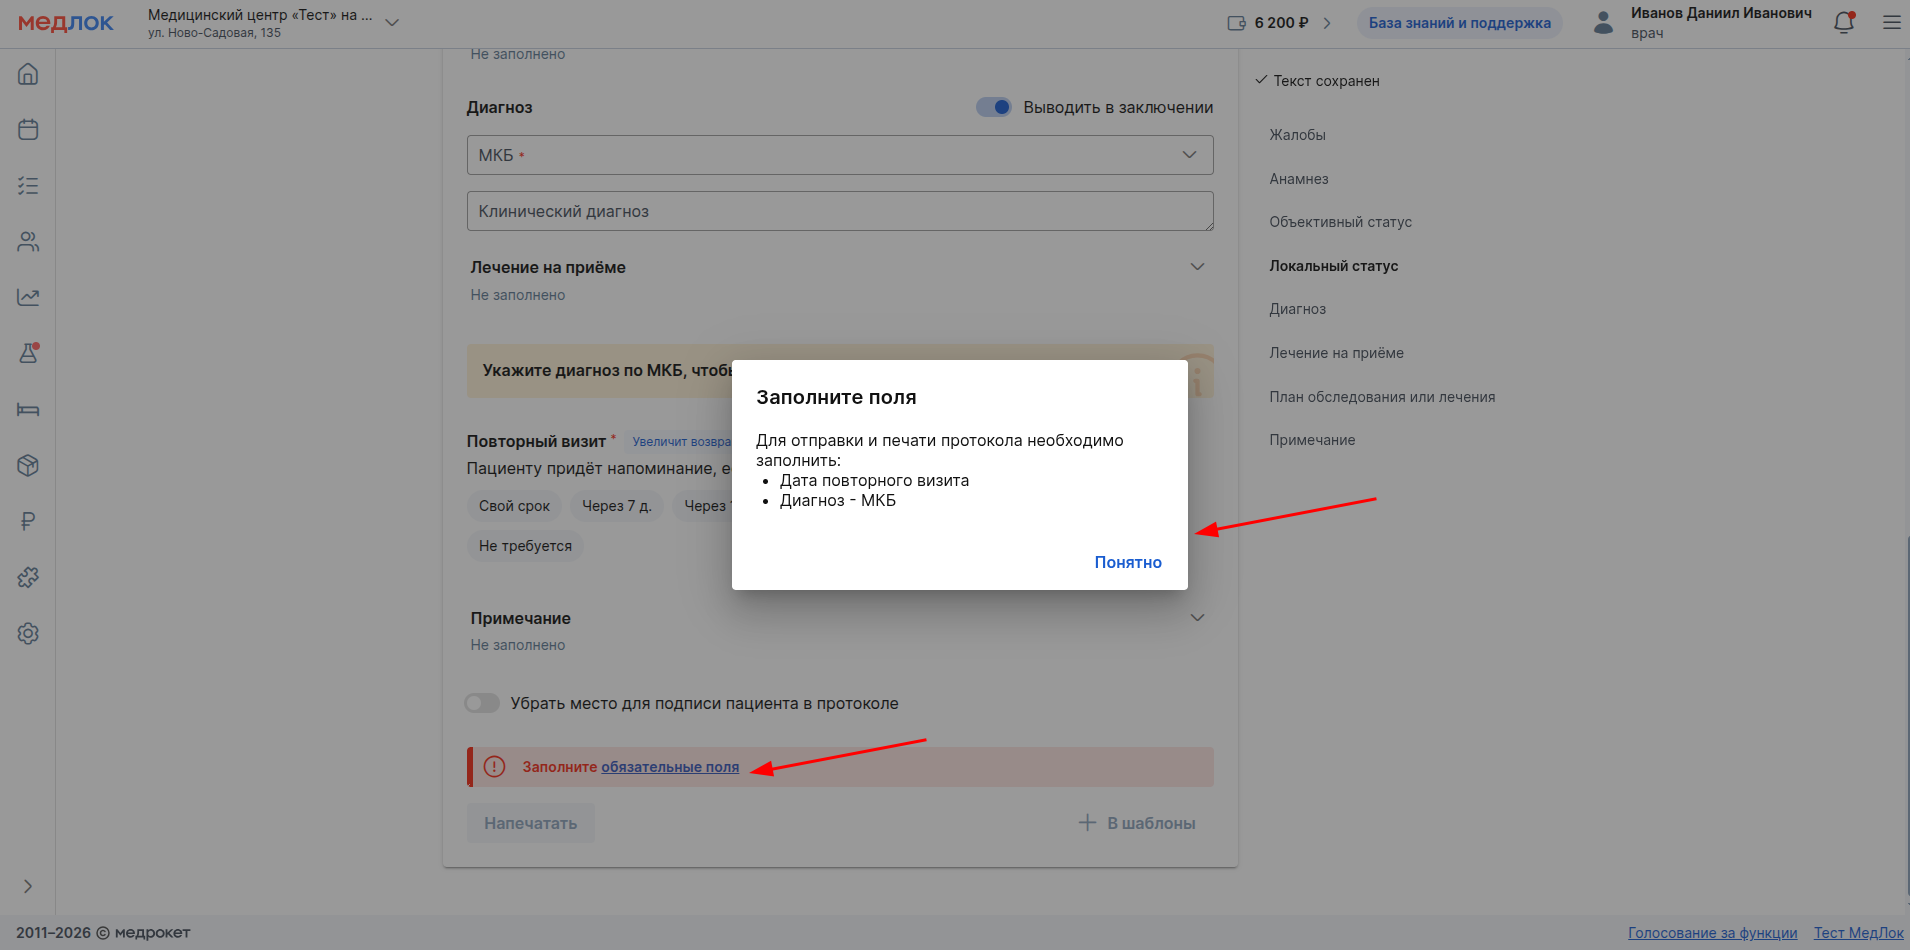Open 'База знаний и поддержка' link
This screenshot has width=1910, height=950.
pyautogui.click(x=1459, y=23)
